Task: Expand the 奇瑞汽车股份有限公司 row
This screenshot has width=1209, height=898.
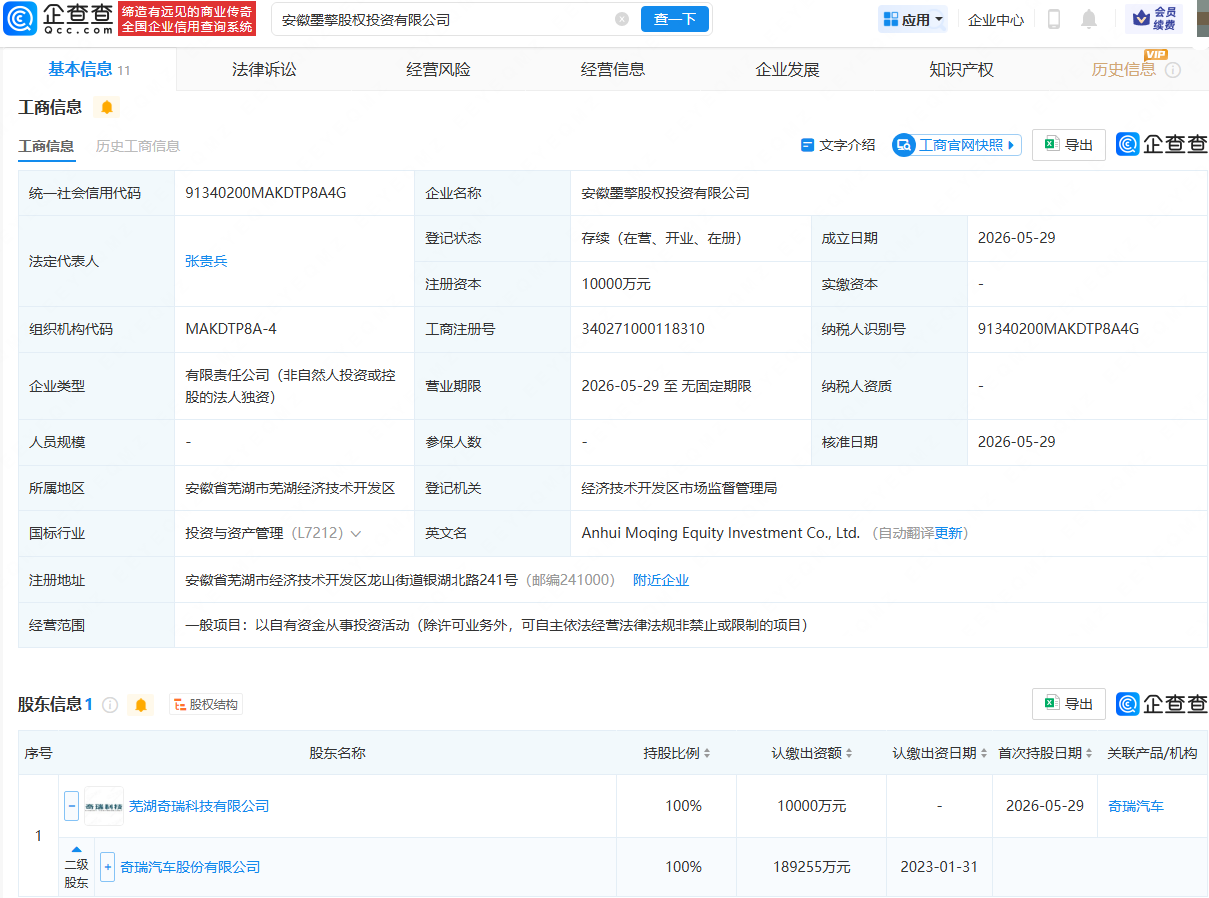Action: coord(107,867)
